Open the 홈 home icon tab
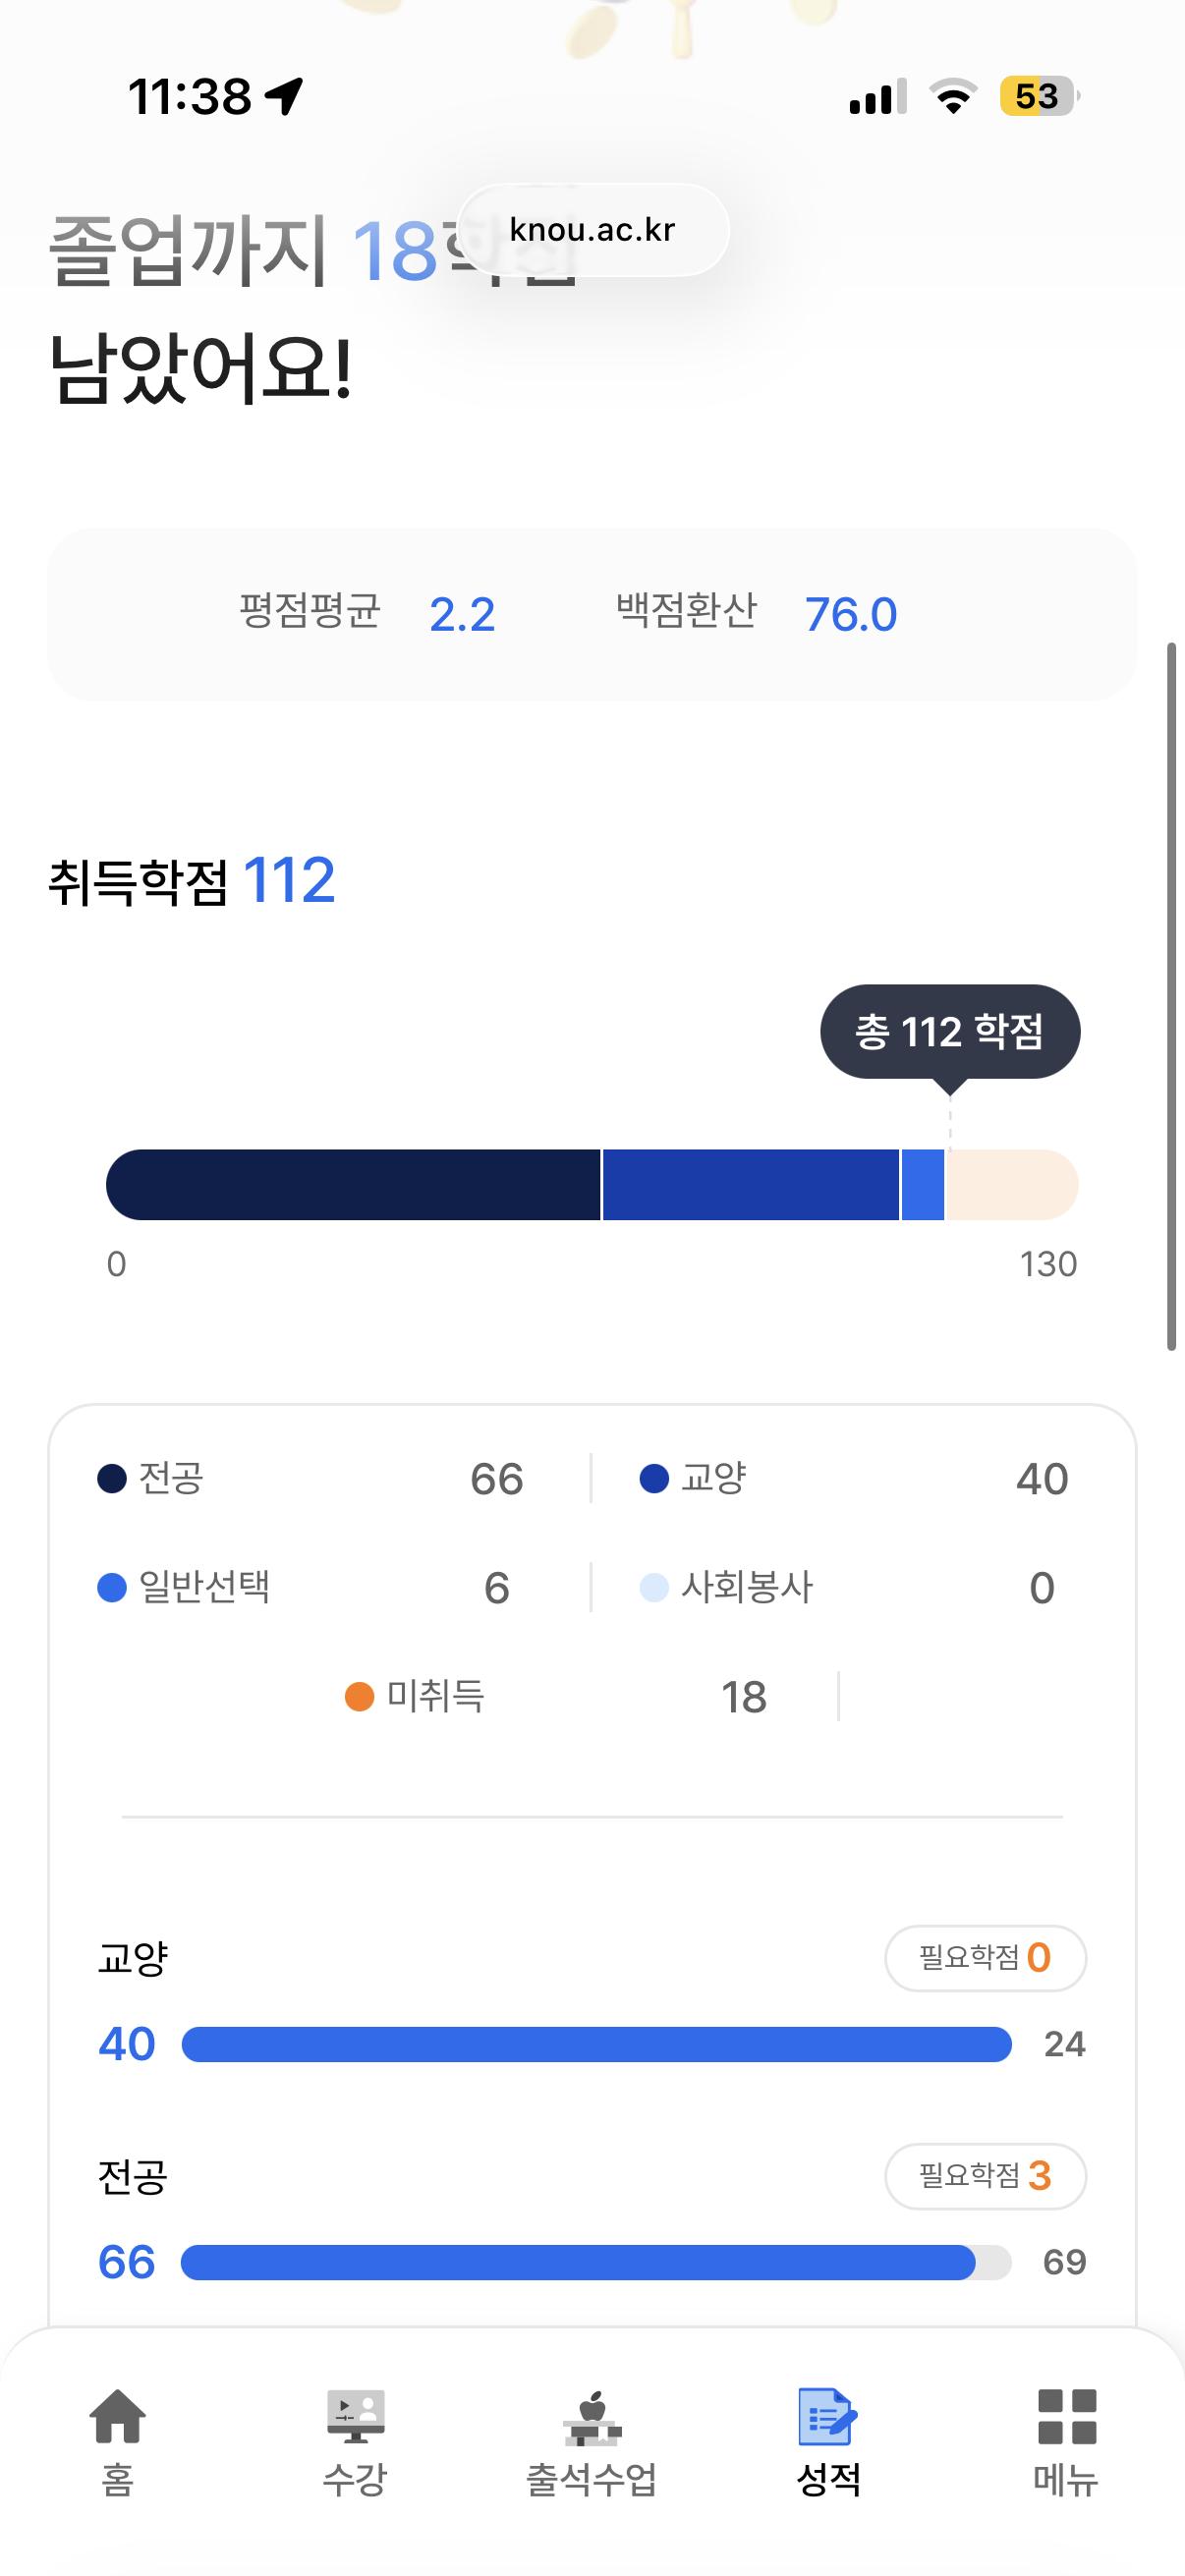This screenshot has height=2576, width=1185. 117,2417
